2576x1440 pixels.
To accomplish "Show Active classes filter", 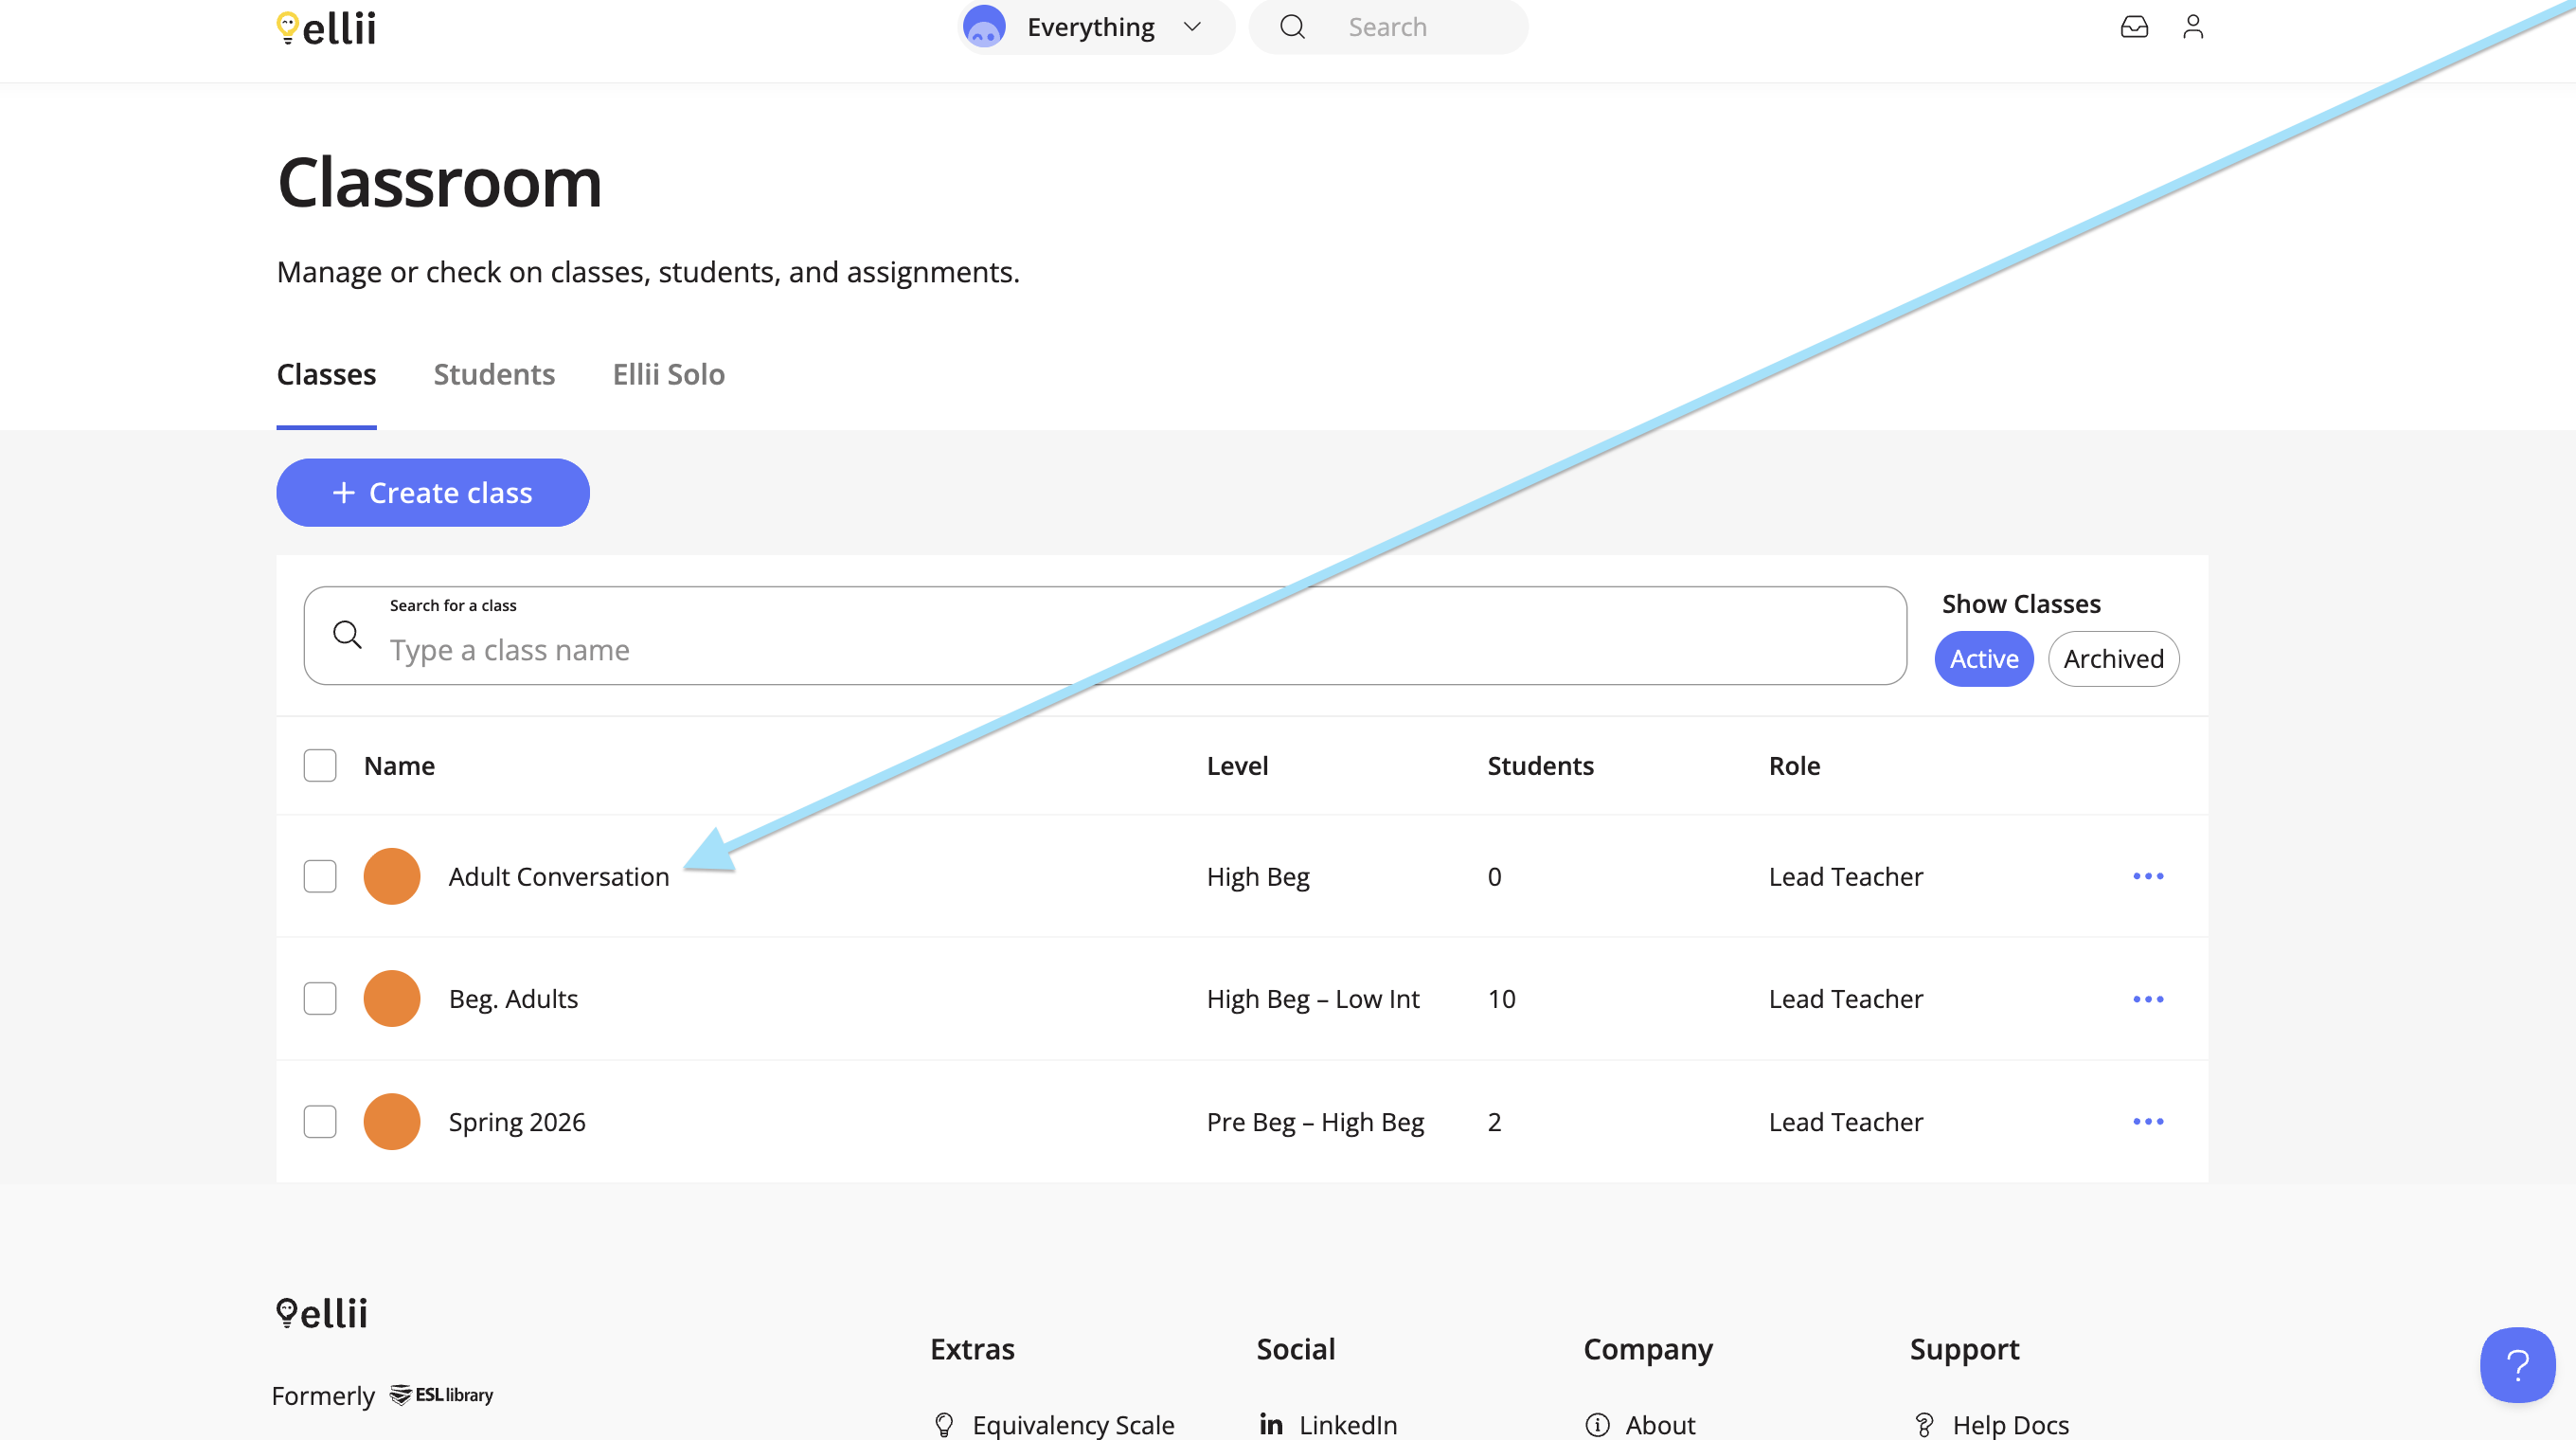I will pos(1984,659).
